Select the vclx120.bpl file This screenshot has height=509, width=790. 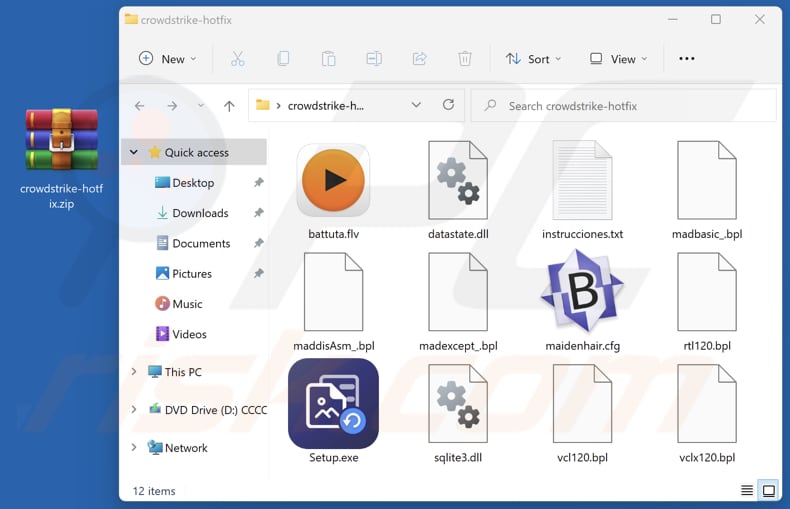coord(707,414)
